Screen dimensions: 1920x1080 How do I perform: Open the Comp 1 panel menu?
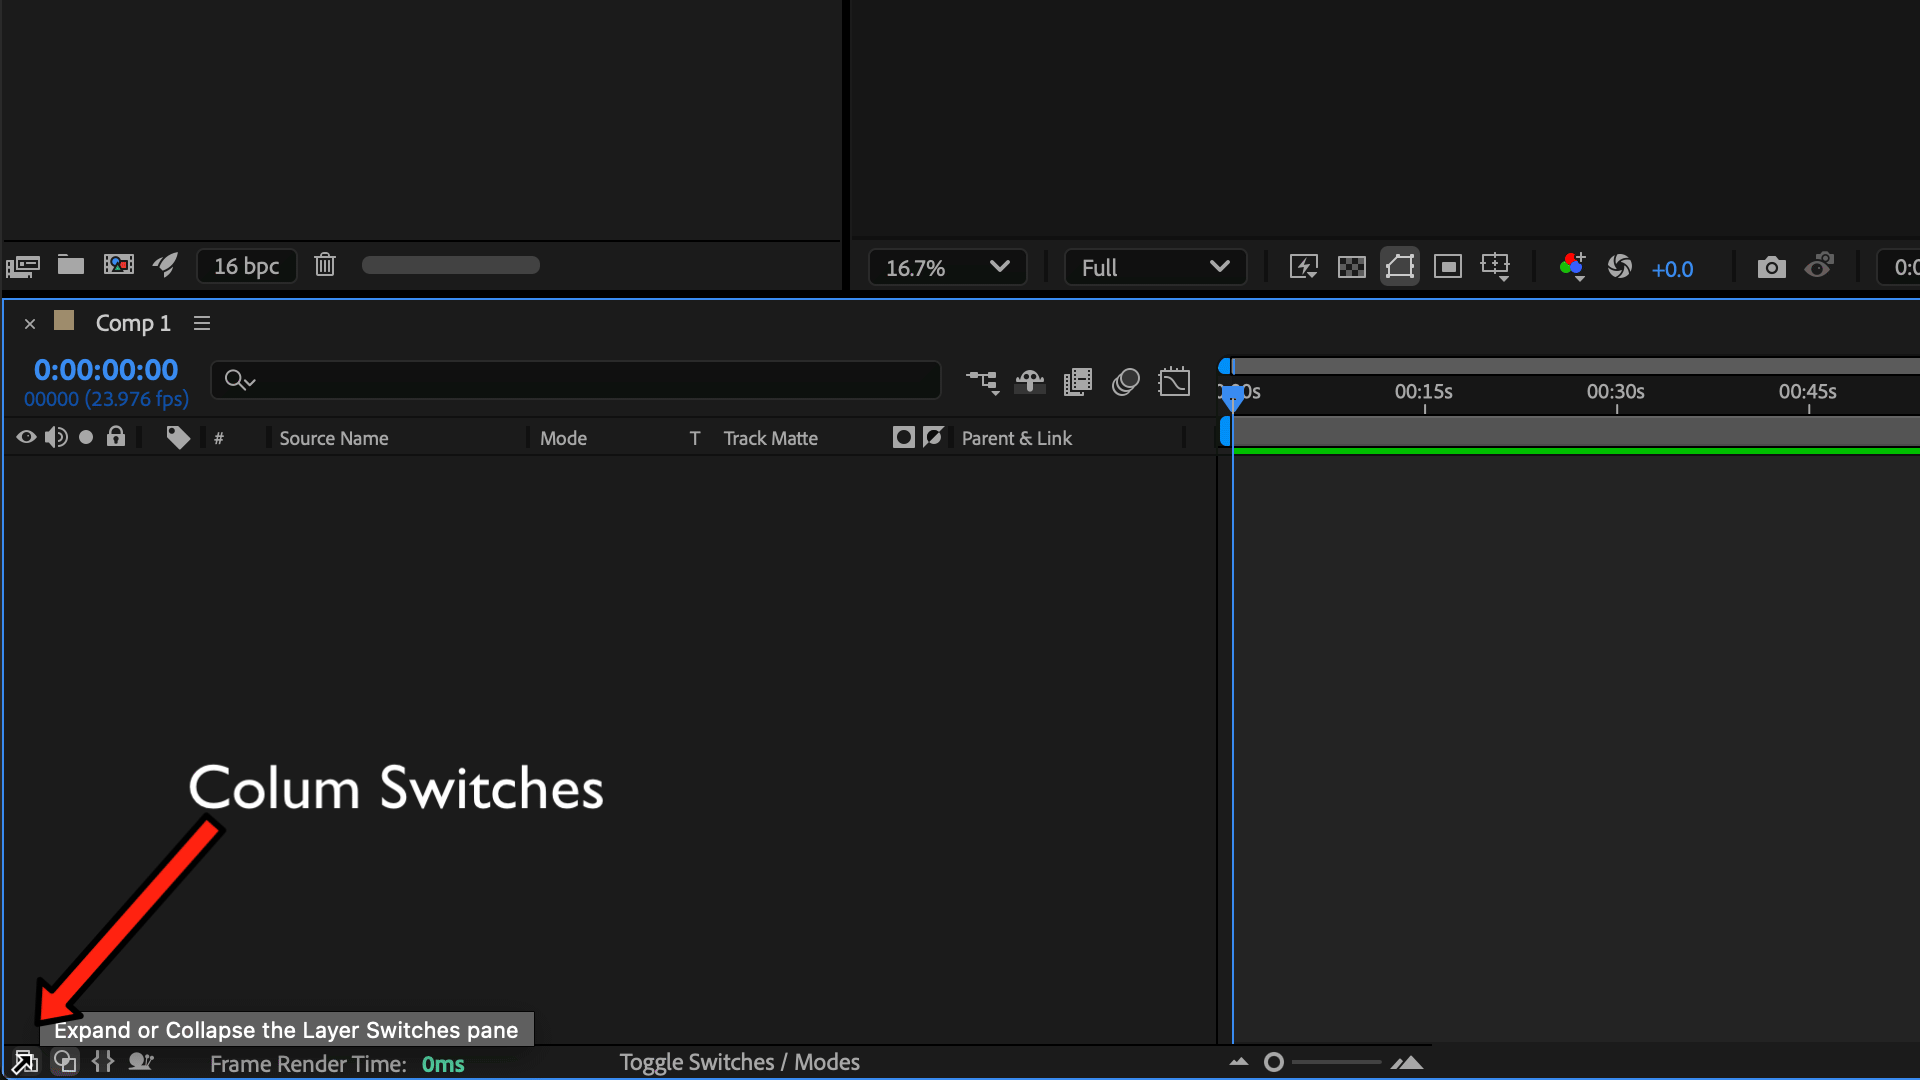(x=202, y=323)
